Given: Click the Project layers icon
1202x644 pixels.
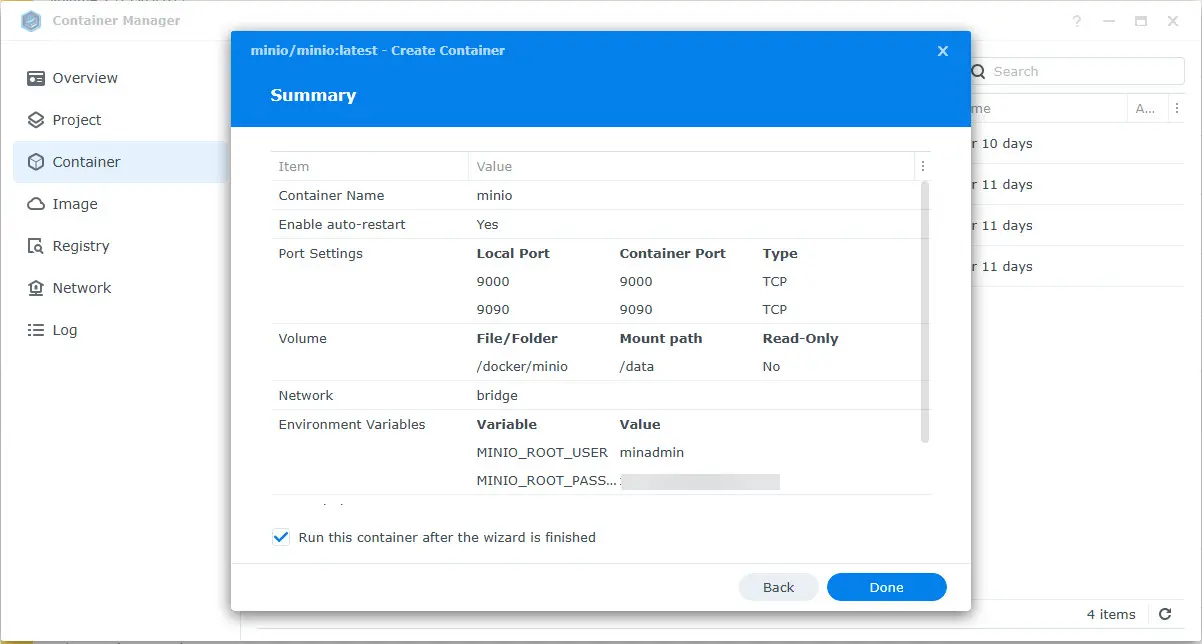Looking at the screenshot, I should [36, 120].
